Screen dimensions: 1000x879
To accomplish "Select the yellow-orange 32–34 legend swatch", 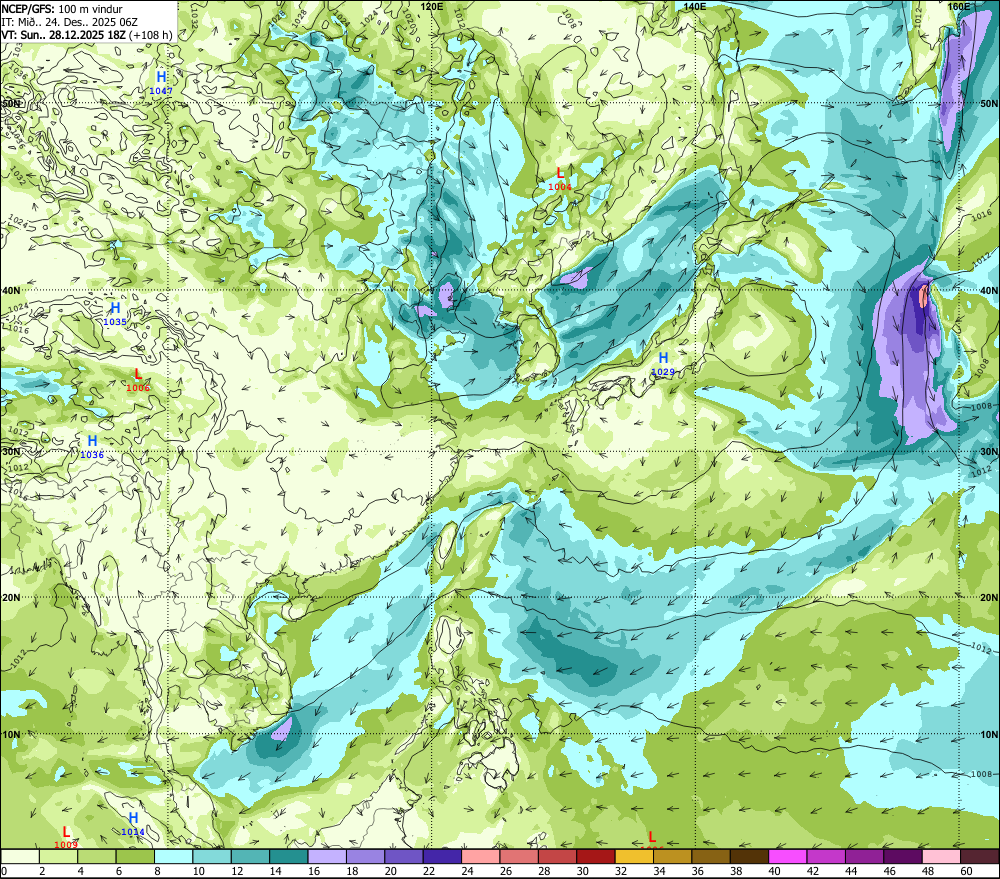I will (x=634, y=856).
